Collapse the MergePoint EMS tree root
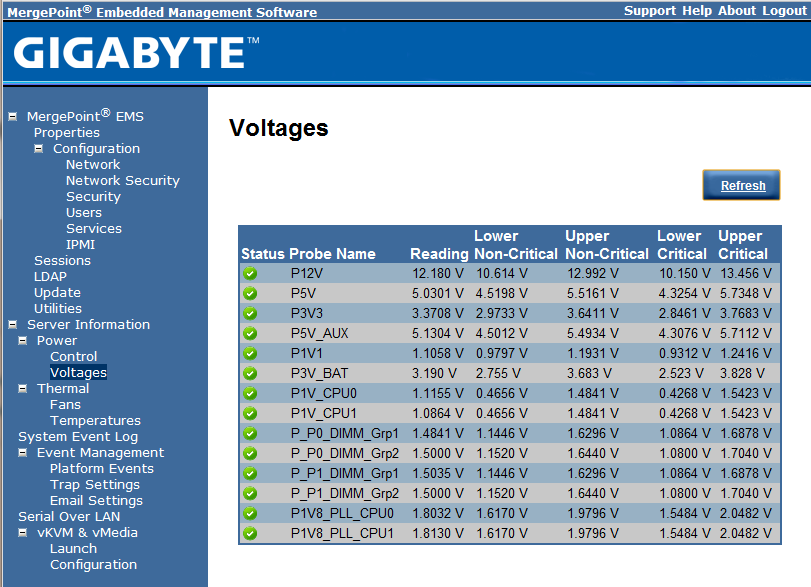Screen dimensions: 811x587 (x=12, y=116)
